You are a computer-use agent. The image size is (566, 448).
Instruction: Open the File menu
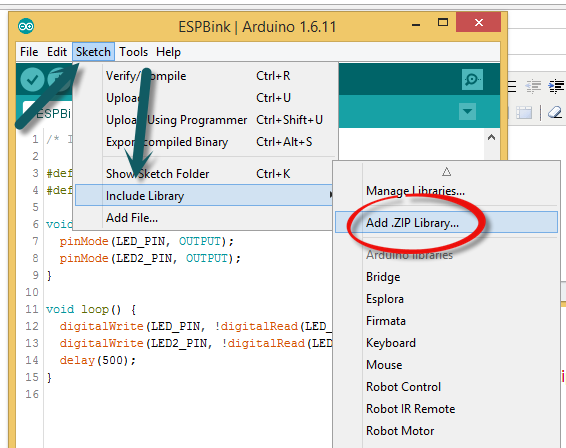pos(29,52)
